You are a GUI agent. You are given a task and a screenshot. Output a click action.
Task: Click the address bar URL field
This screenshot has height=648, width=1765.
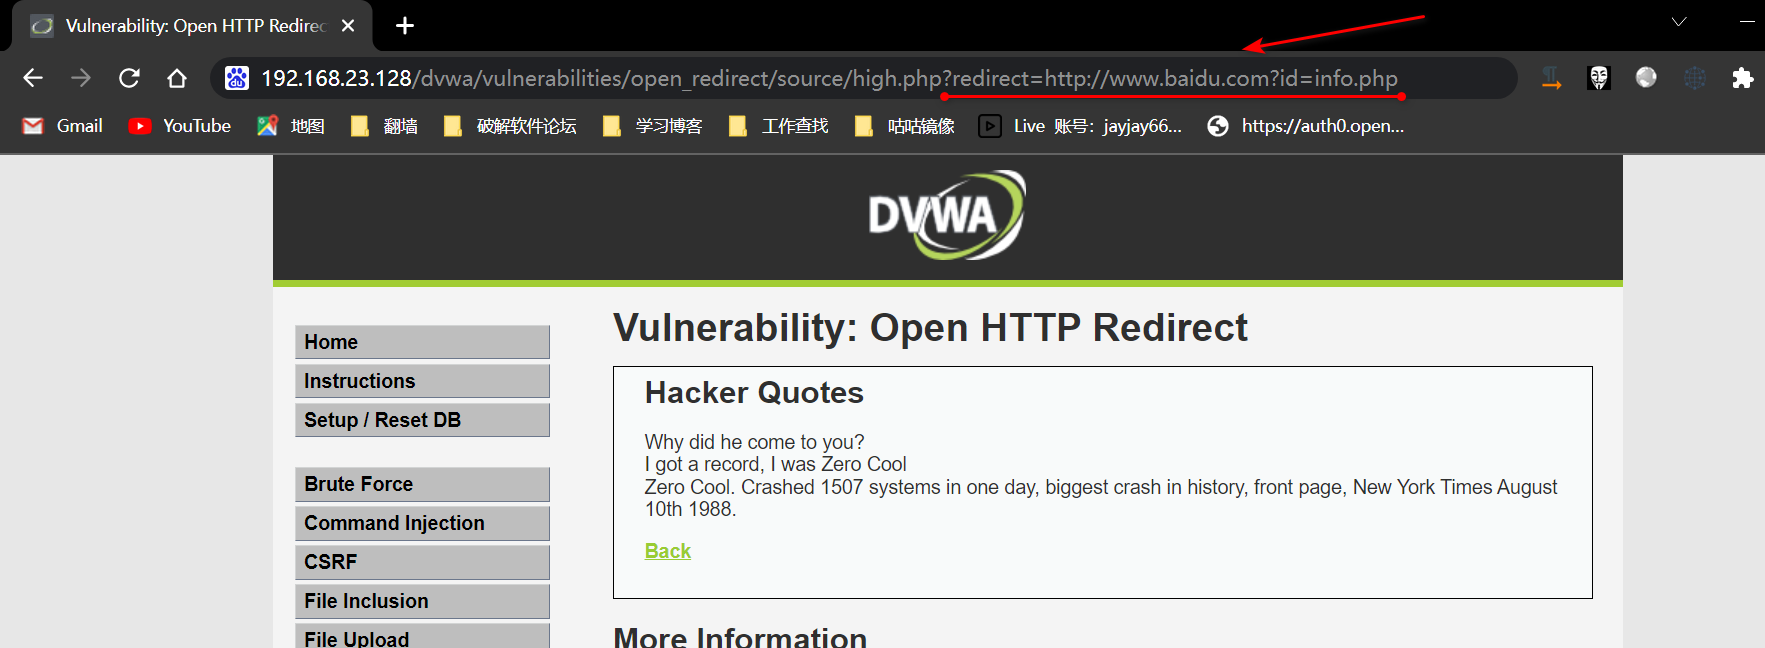pos(828,78)
